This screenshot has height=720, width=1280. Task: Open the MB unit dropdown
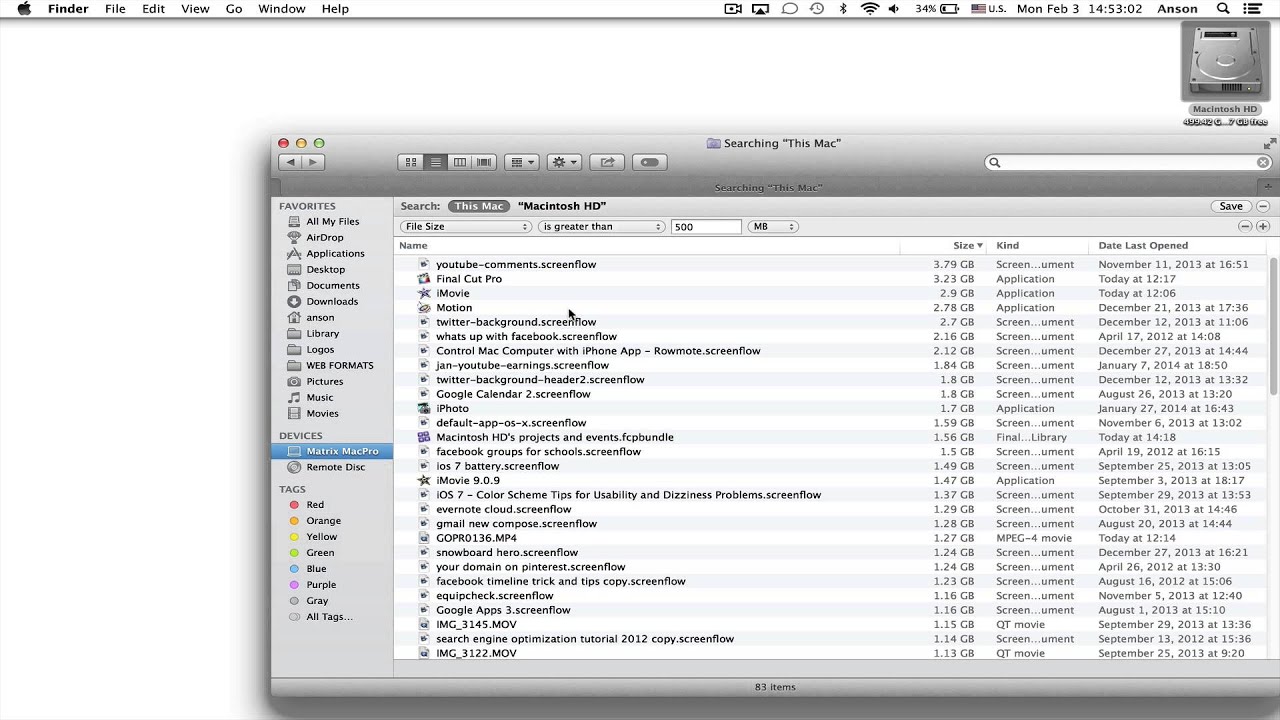[772, 227]
